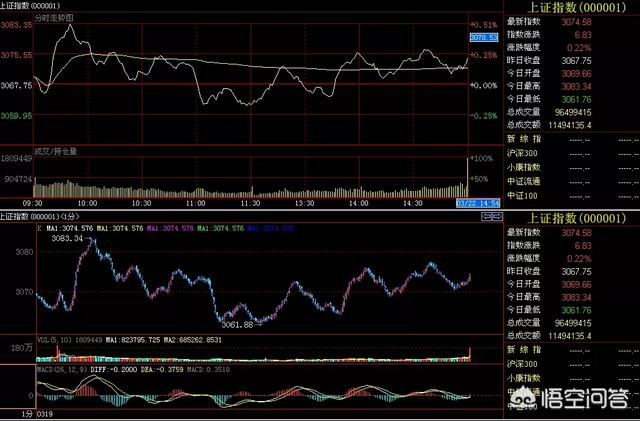Click 新综指 row in the top panel

(523, 139)
